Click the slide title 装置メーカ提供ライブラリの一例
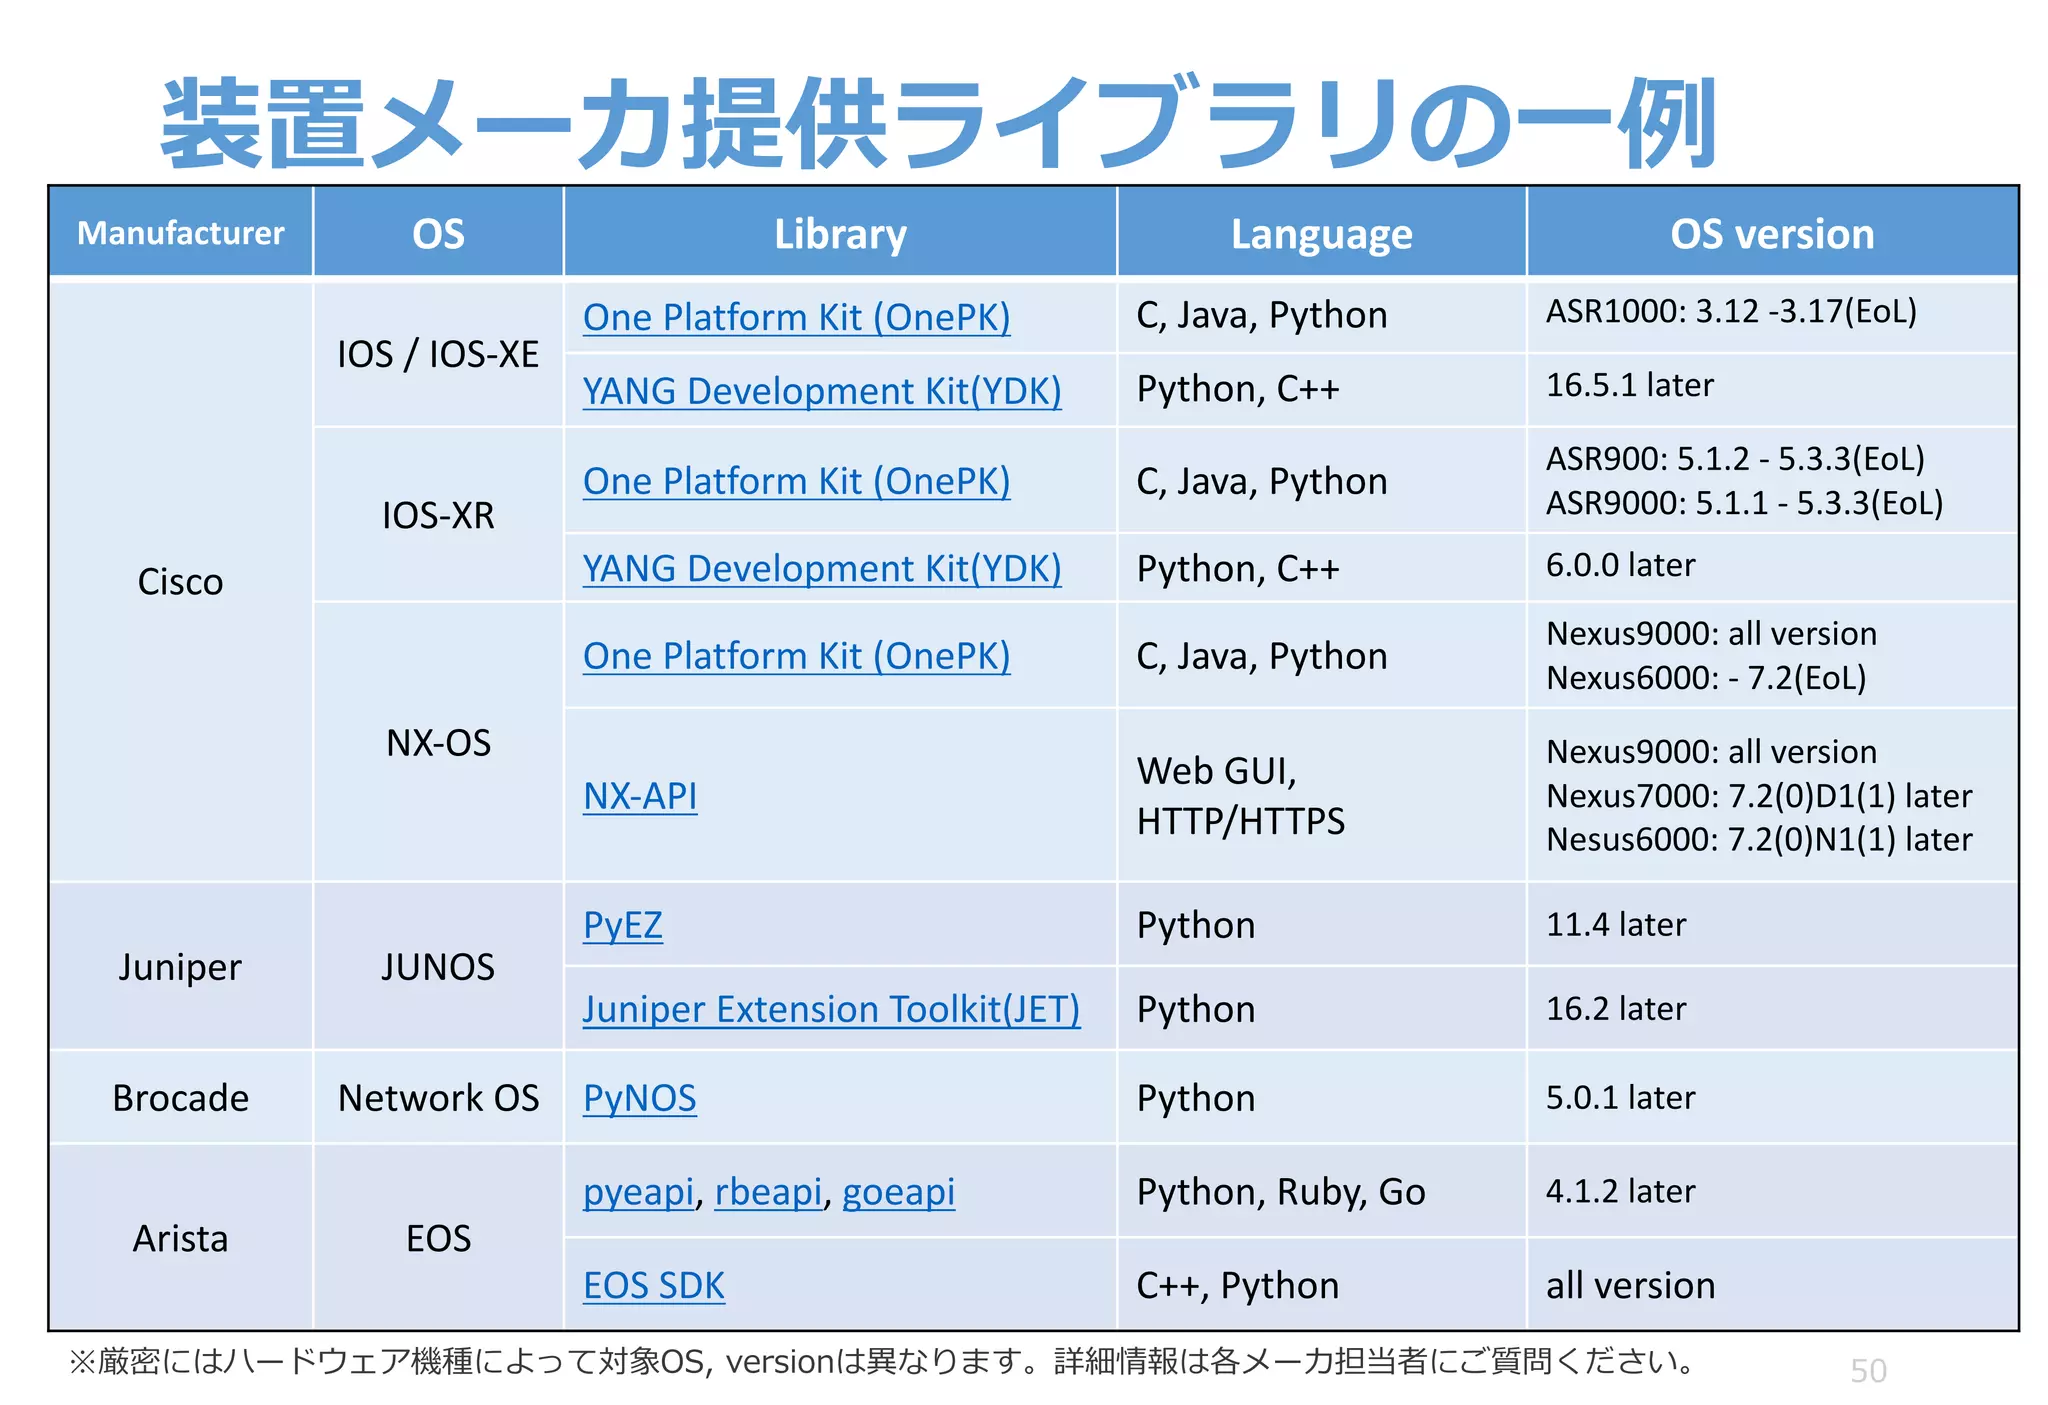Image resolution: width=2048 pixels, height=1405 pixels. [x=939, y=123]
